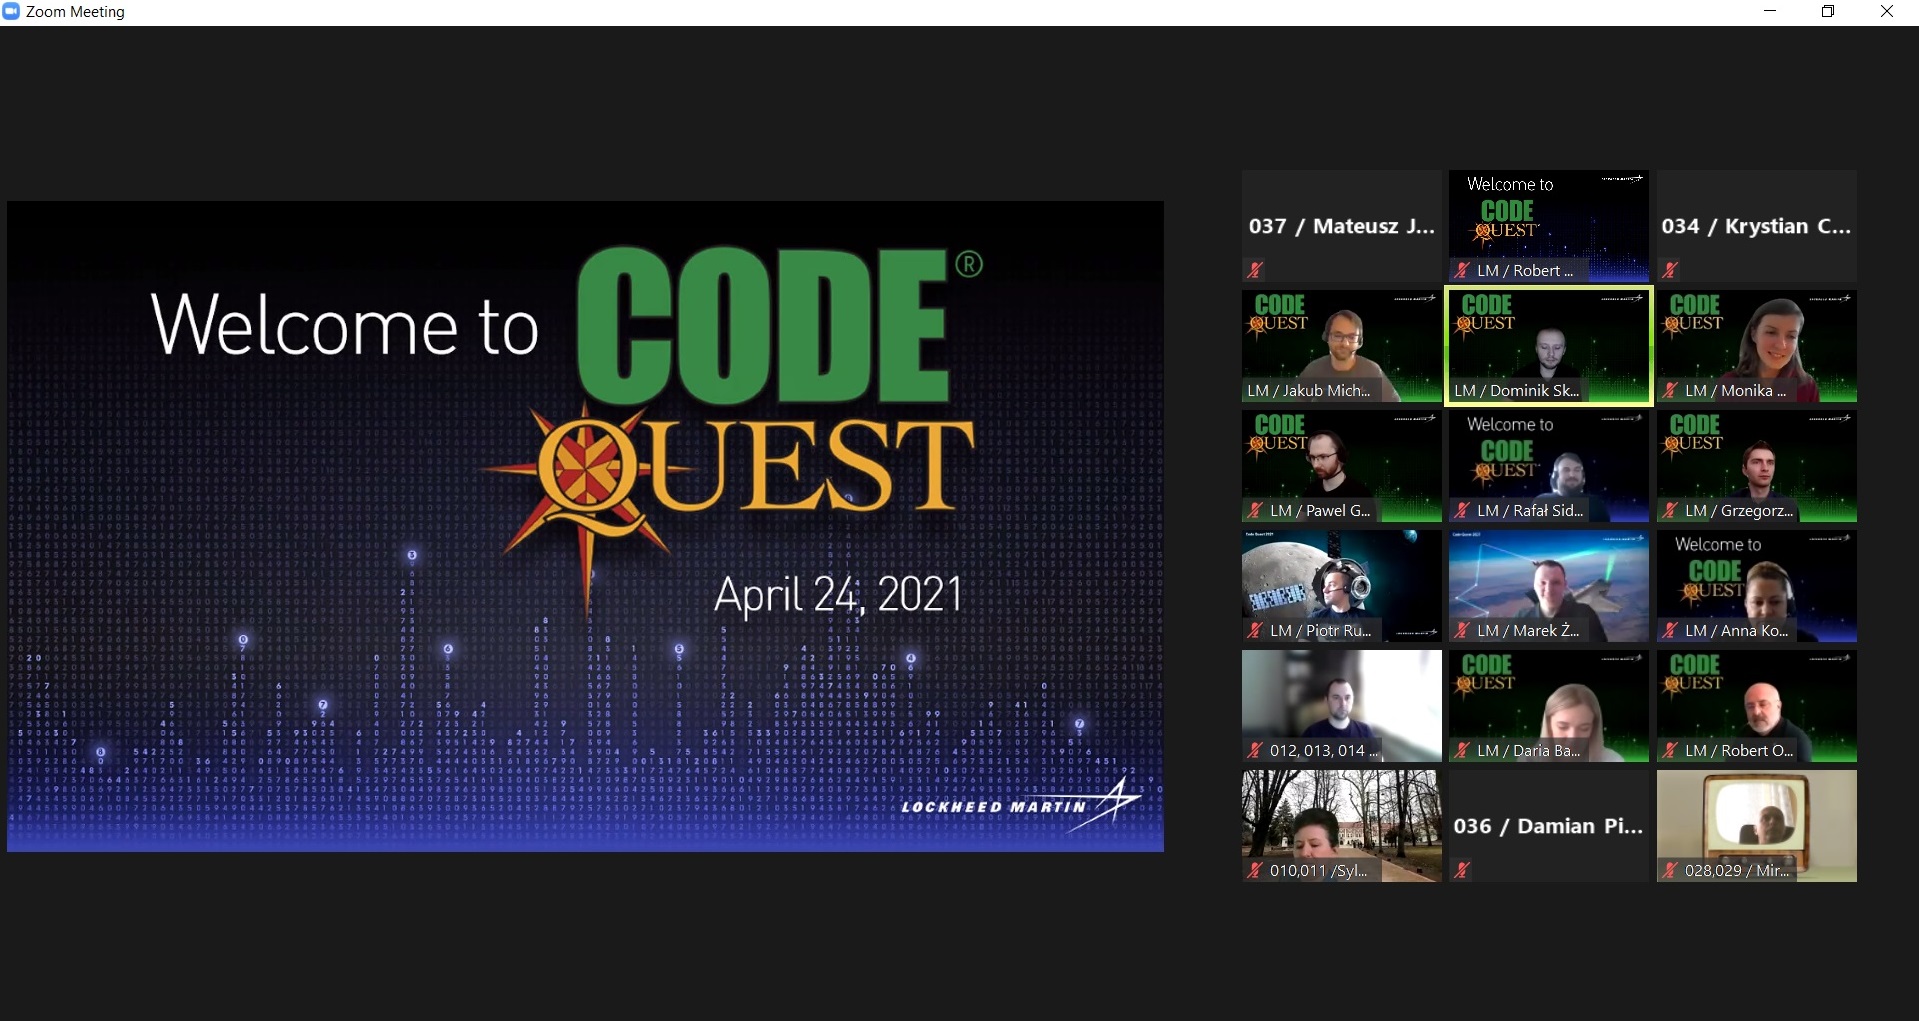This screenshot has width=1919, height=1021.
Task: Click the '012, 013, 014 ...' name label
Action: pyautogui.click(x=1324, y=751)
